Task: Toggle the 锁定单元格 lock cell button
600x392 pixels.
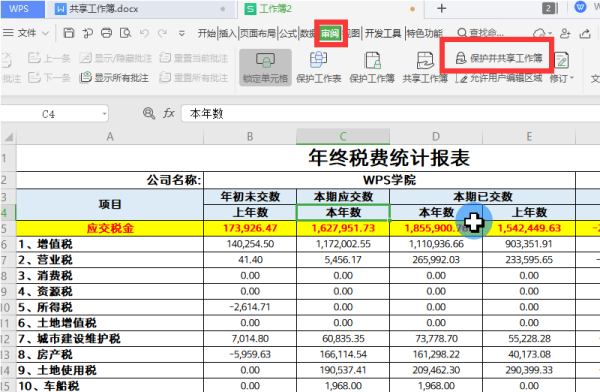Action: pos(265,68)
